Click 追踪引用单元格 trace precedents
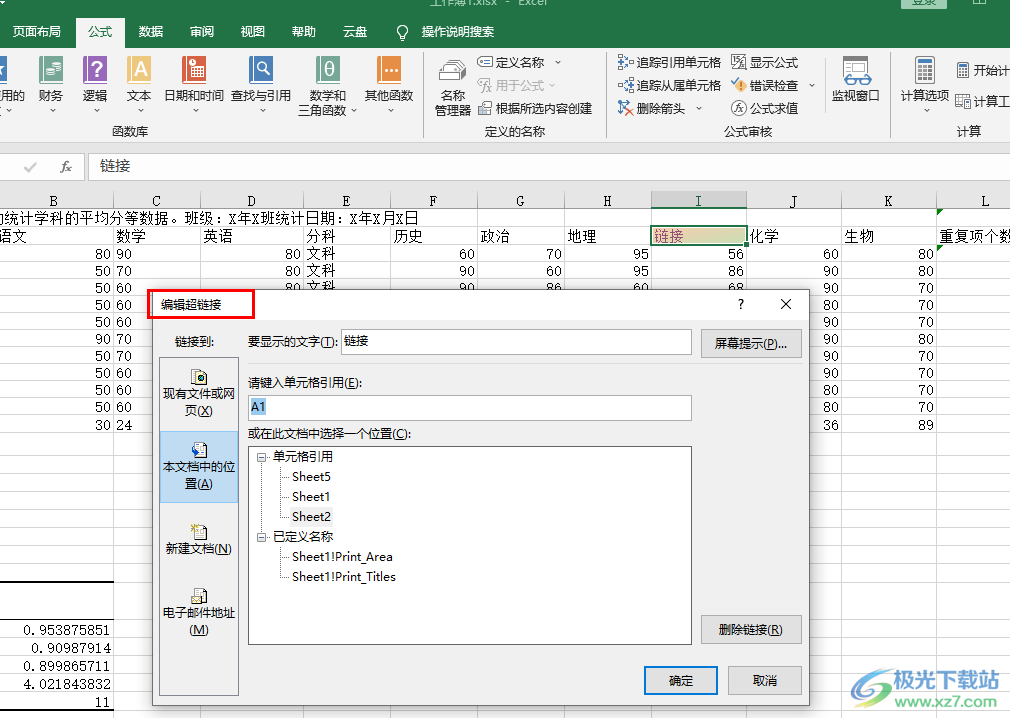Viewport: 1010px width, 718px height. [669, 62]
